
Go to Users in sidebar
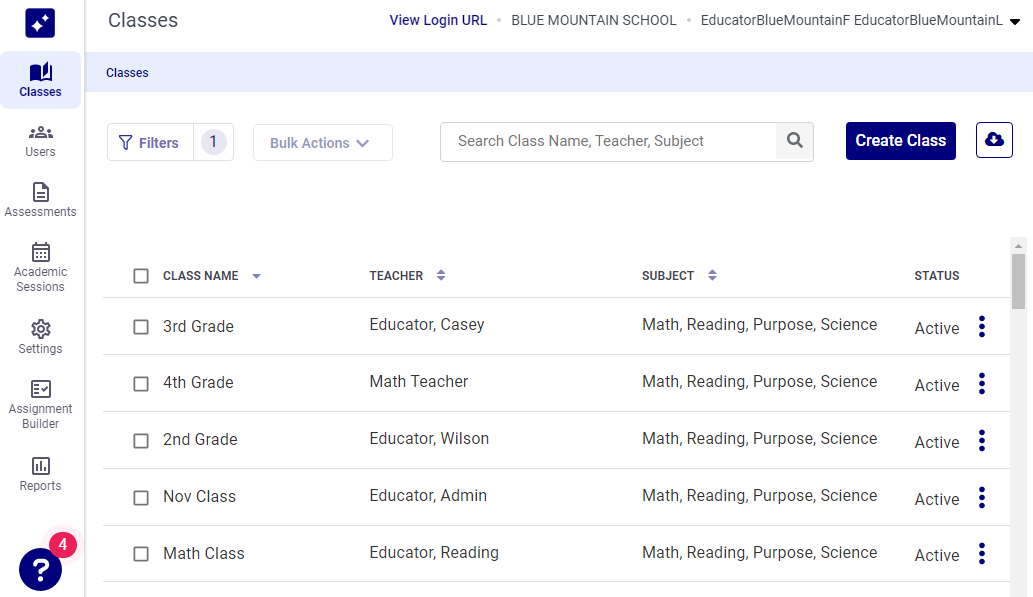point(40,141)
